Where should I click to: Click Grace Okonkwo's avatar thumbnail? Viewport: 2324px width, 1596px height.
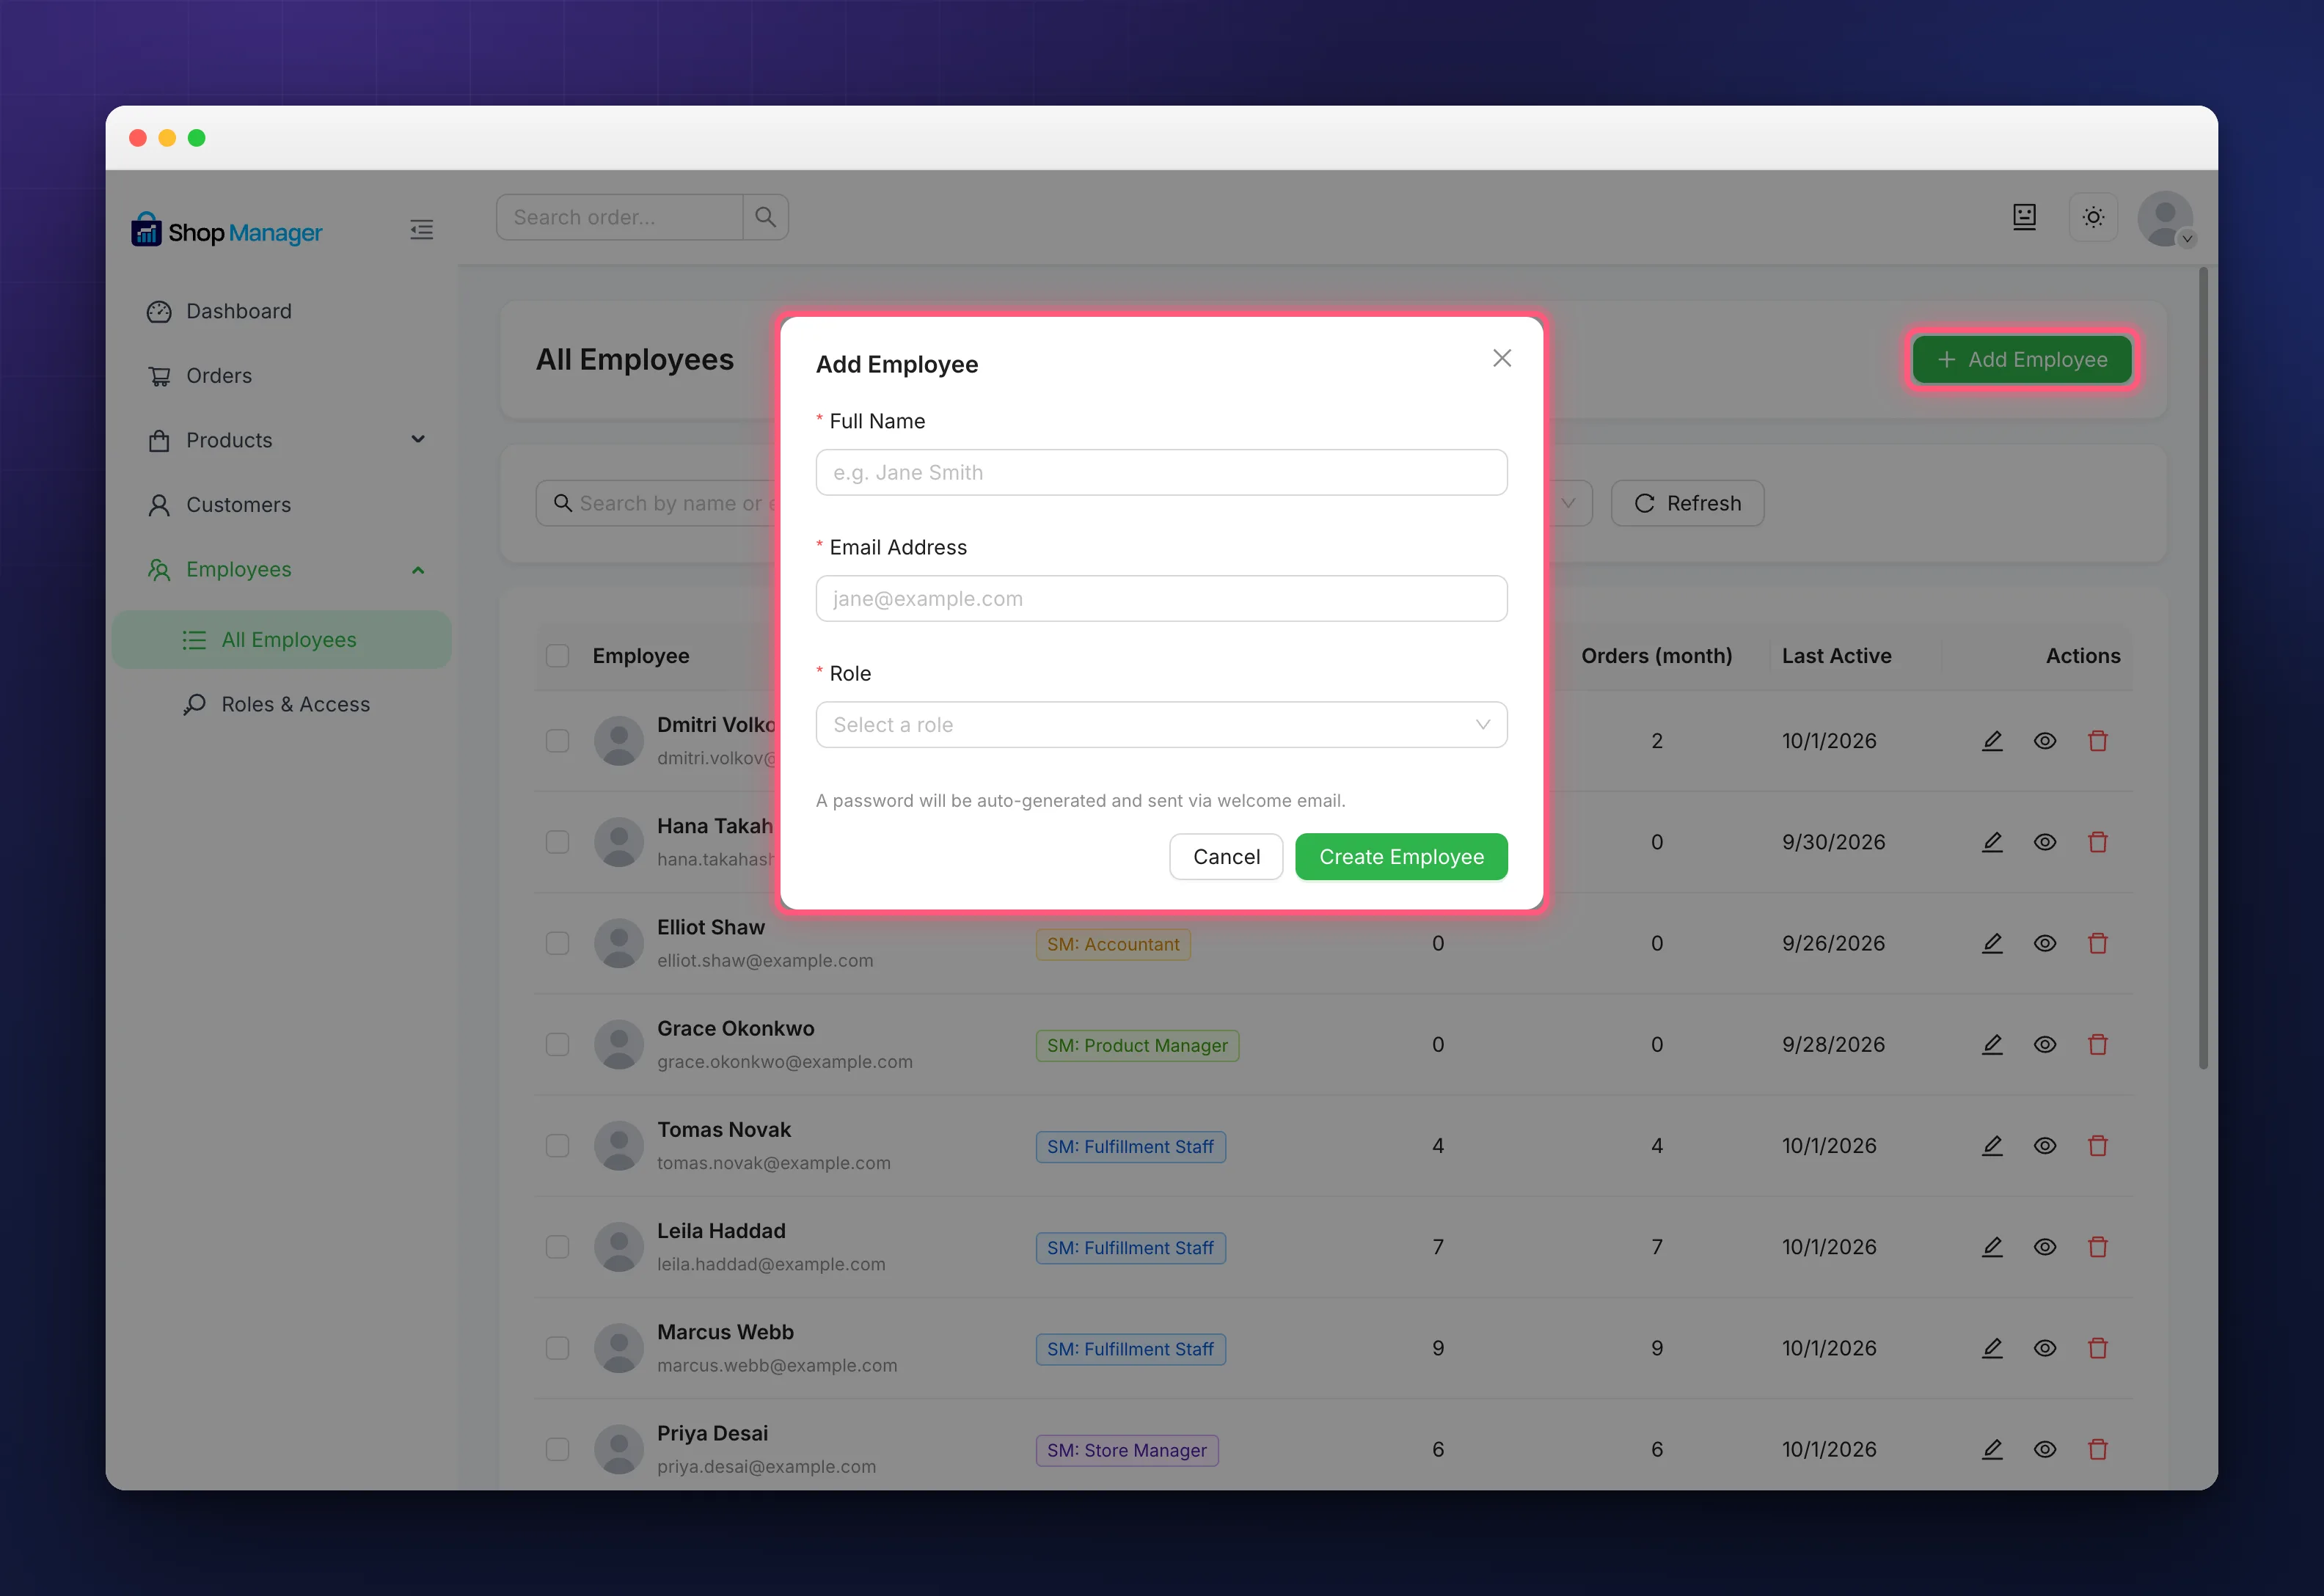(619, 1044)
